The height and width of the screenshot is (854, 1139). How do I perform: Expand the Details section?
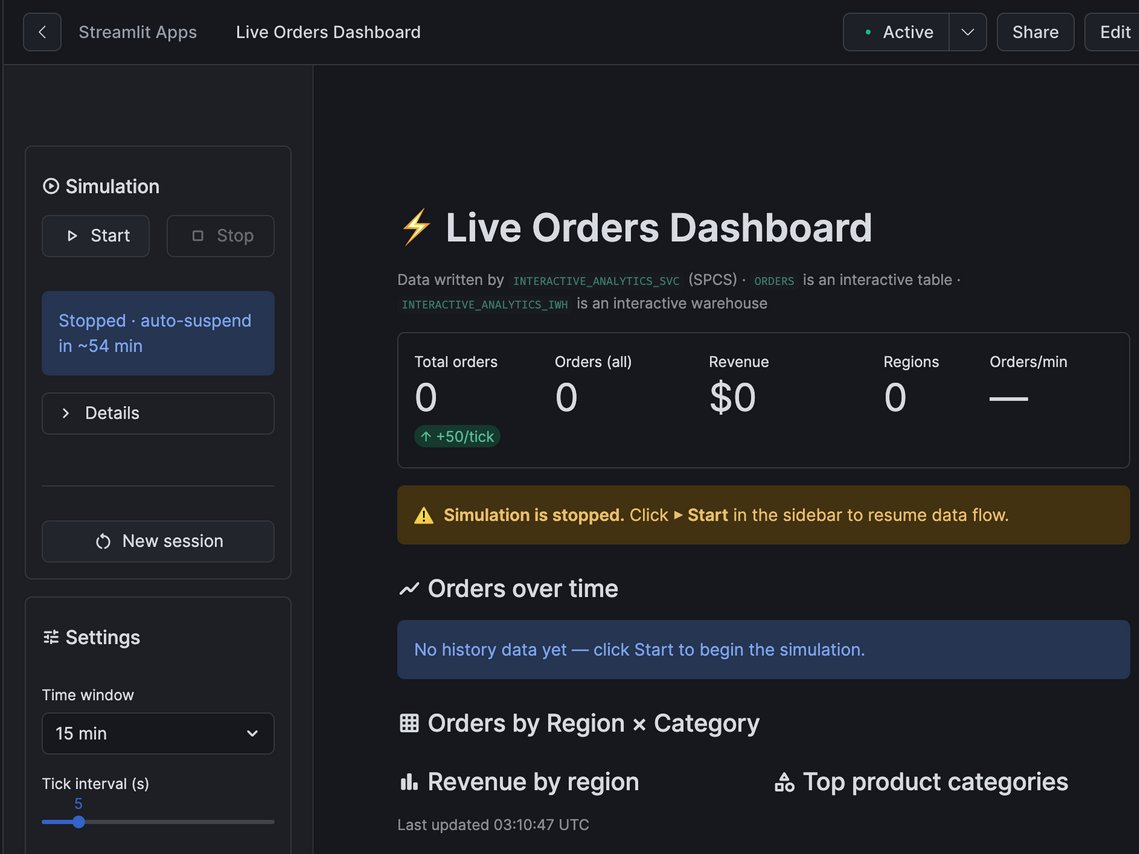(x=158, y=413)
